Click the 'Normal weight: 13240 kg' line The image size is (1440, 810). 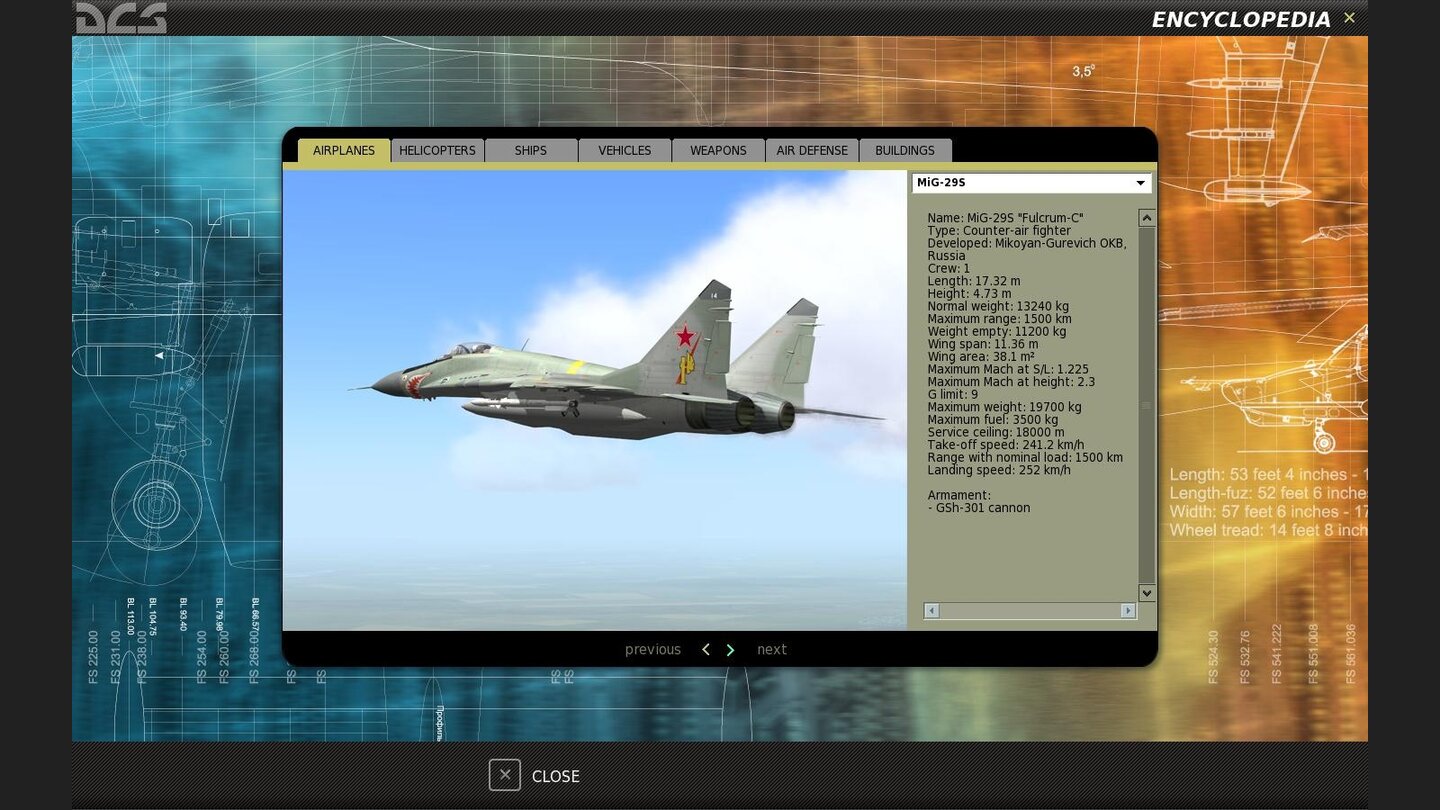coord(998,307)
